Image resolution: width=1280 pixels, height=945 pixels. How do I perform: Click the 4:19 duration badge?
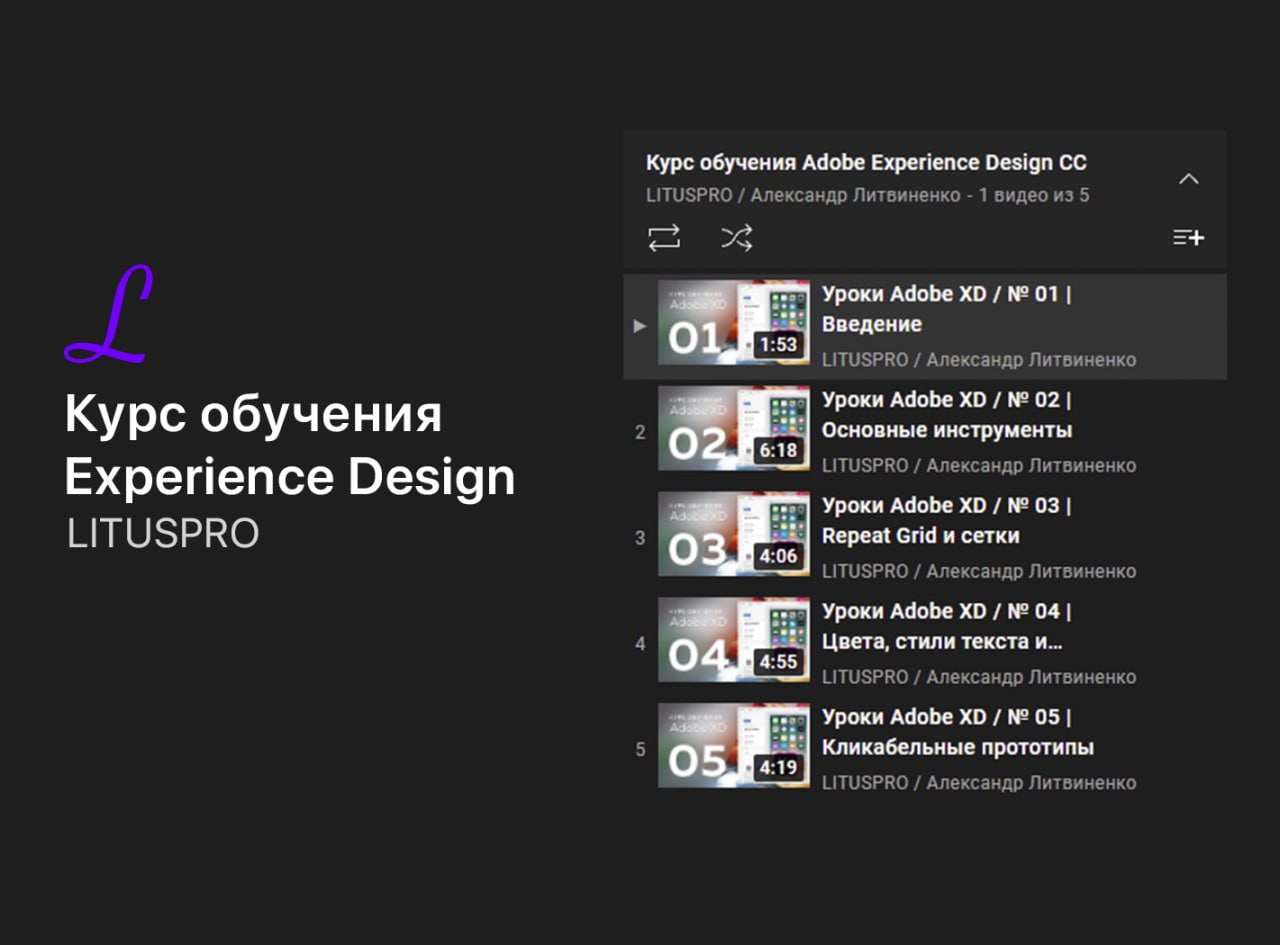(x=778, y=769)
